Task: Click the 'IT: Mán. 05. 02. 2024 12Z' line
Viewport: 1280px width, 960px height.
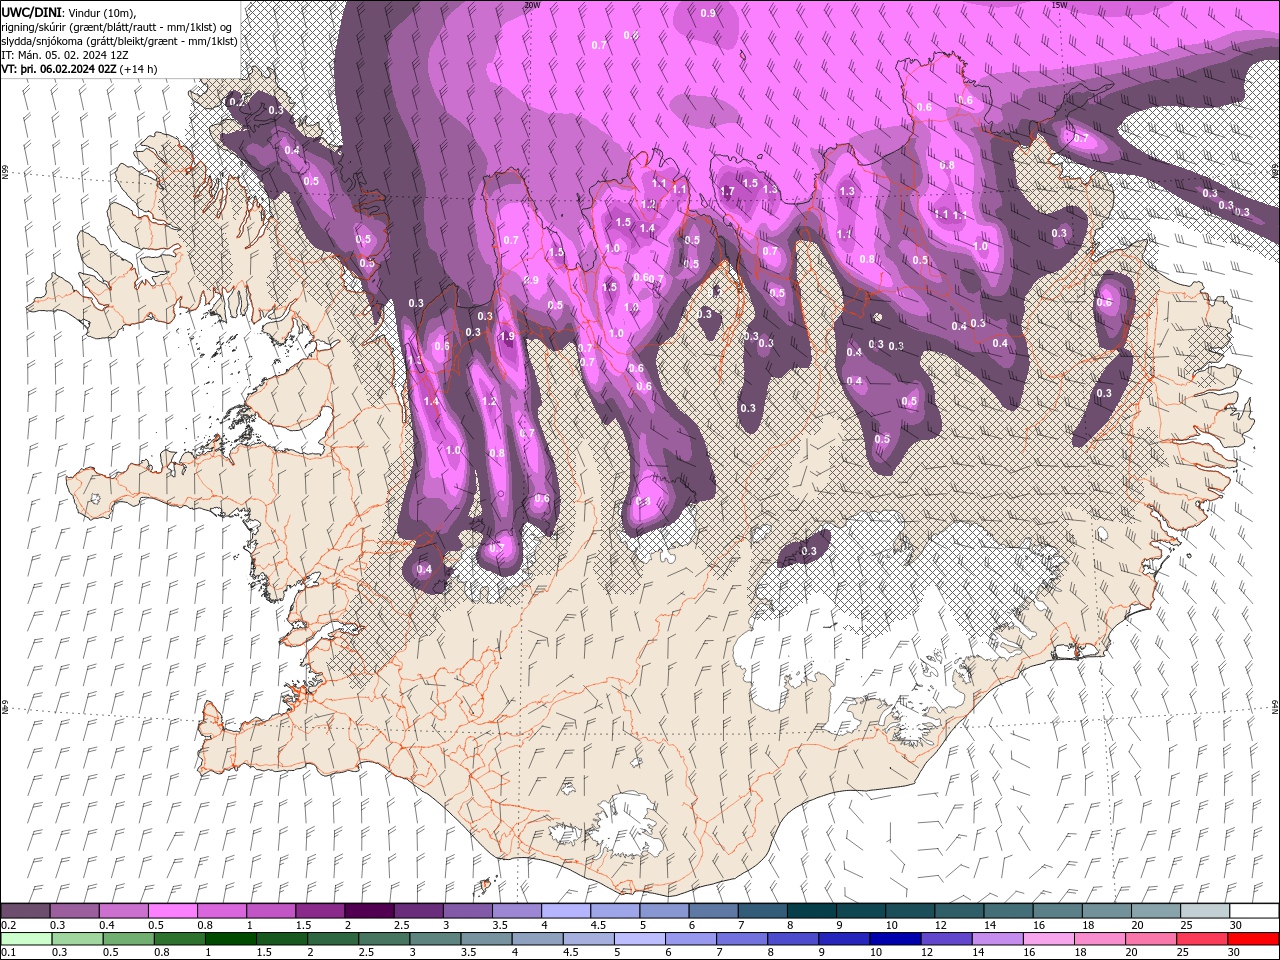Action: click(x=65, y=55)
